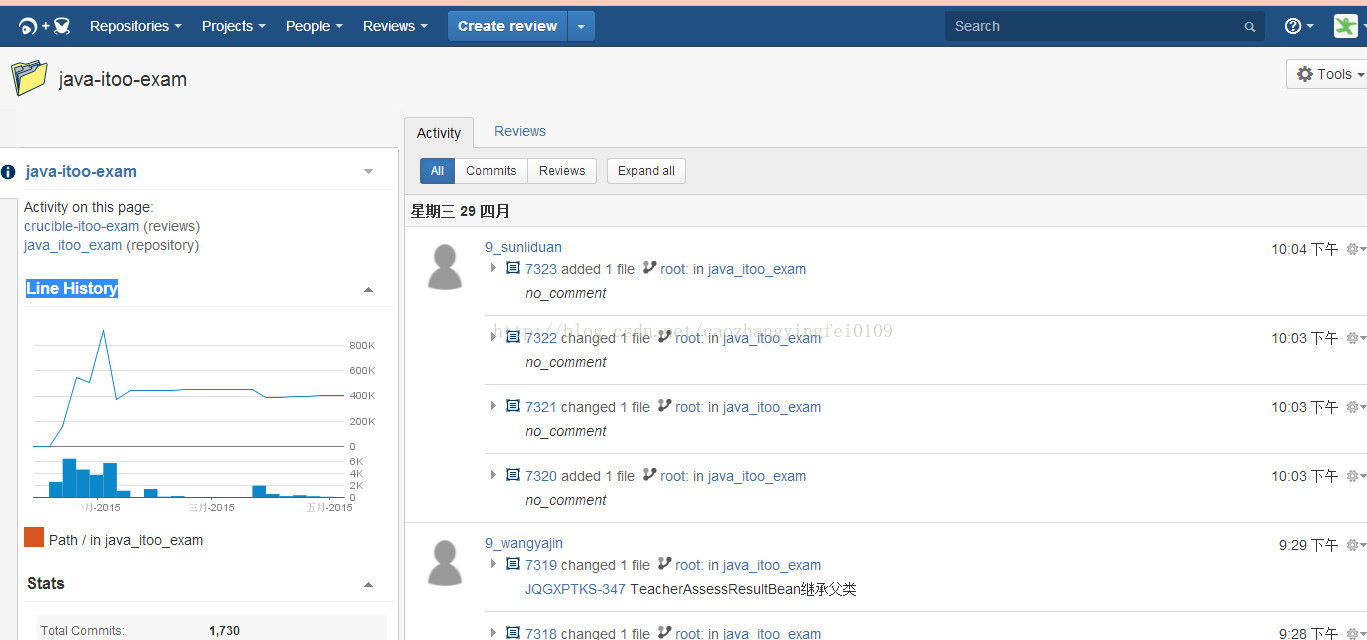The width and height of the screenshot is (1367, 640).
Task: Open gear menu for 7322 commit
Action: coord(1355,338)
